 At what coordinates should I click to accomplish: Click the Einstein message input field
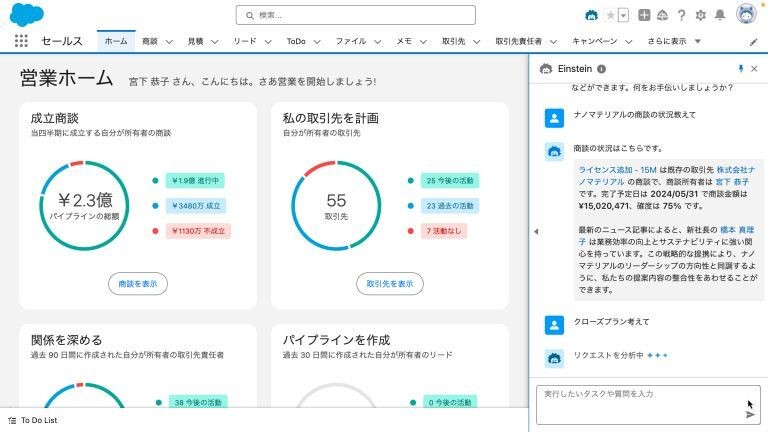[x=648, y=405]
